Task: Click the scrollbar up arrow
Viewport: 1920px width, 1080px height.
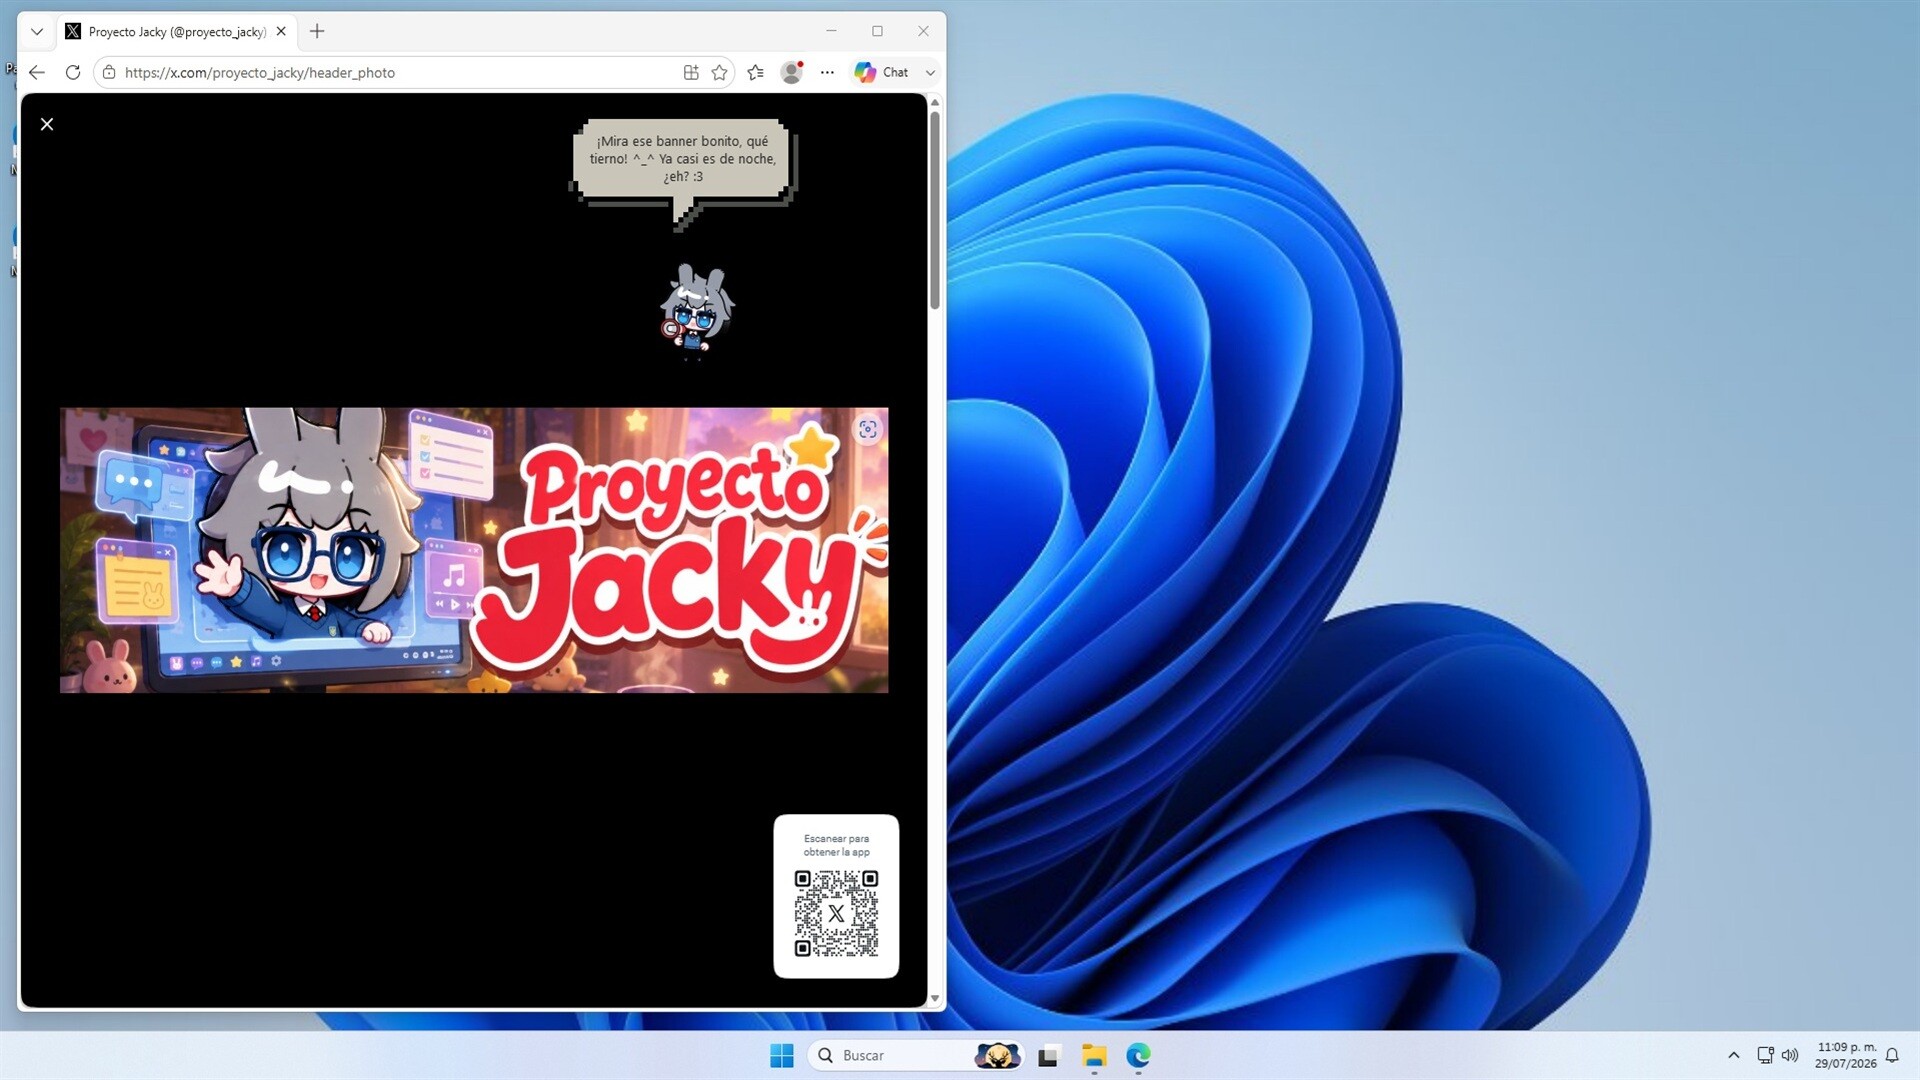Action: point(935,102)
